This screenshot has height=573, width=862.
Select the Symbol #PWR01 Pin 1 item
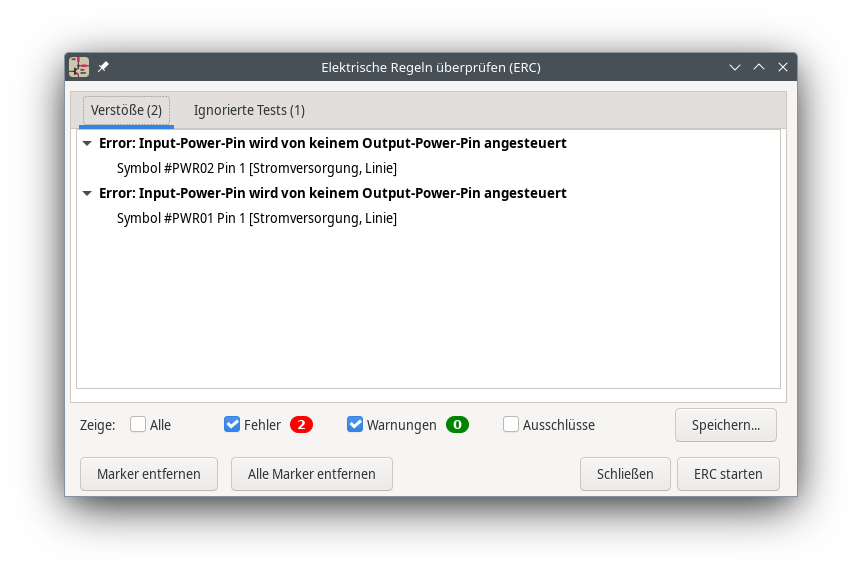[256, 218]
